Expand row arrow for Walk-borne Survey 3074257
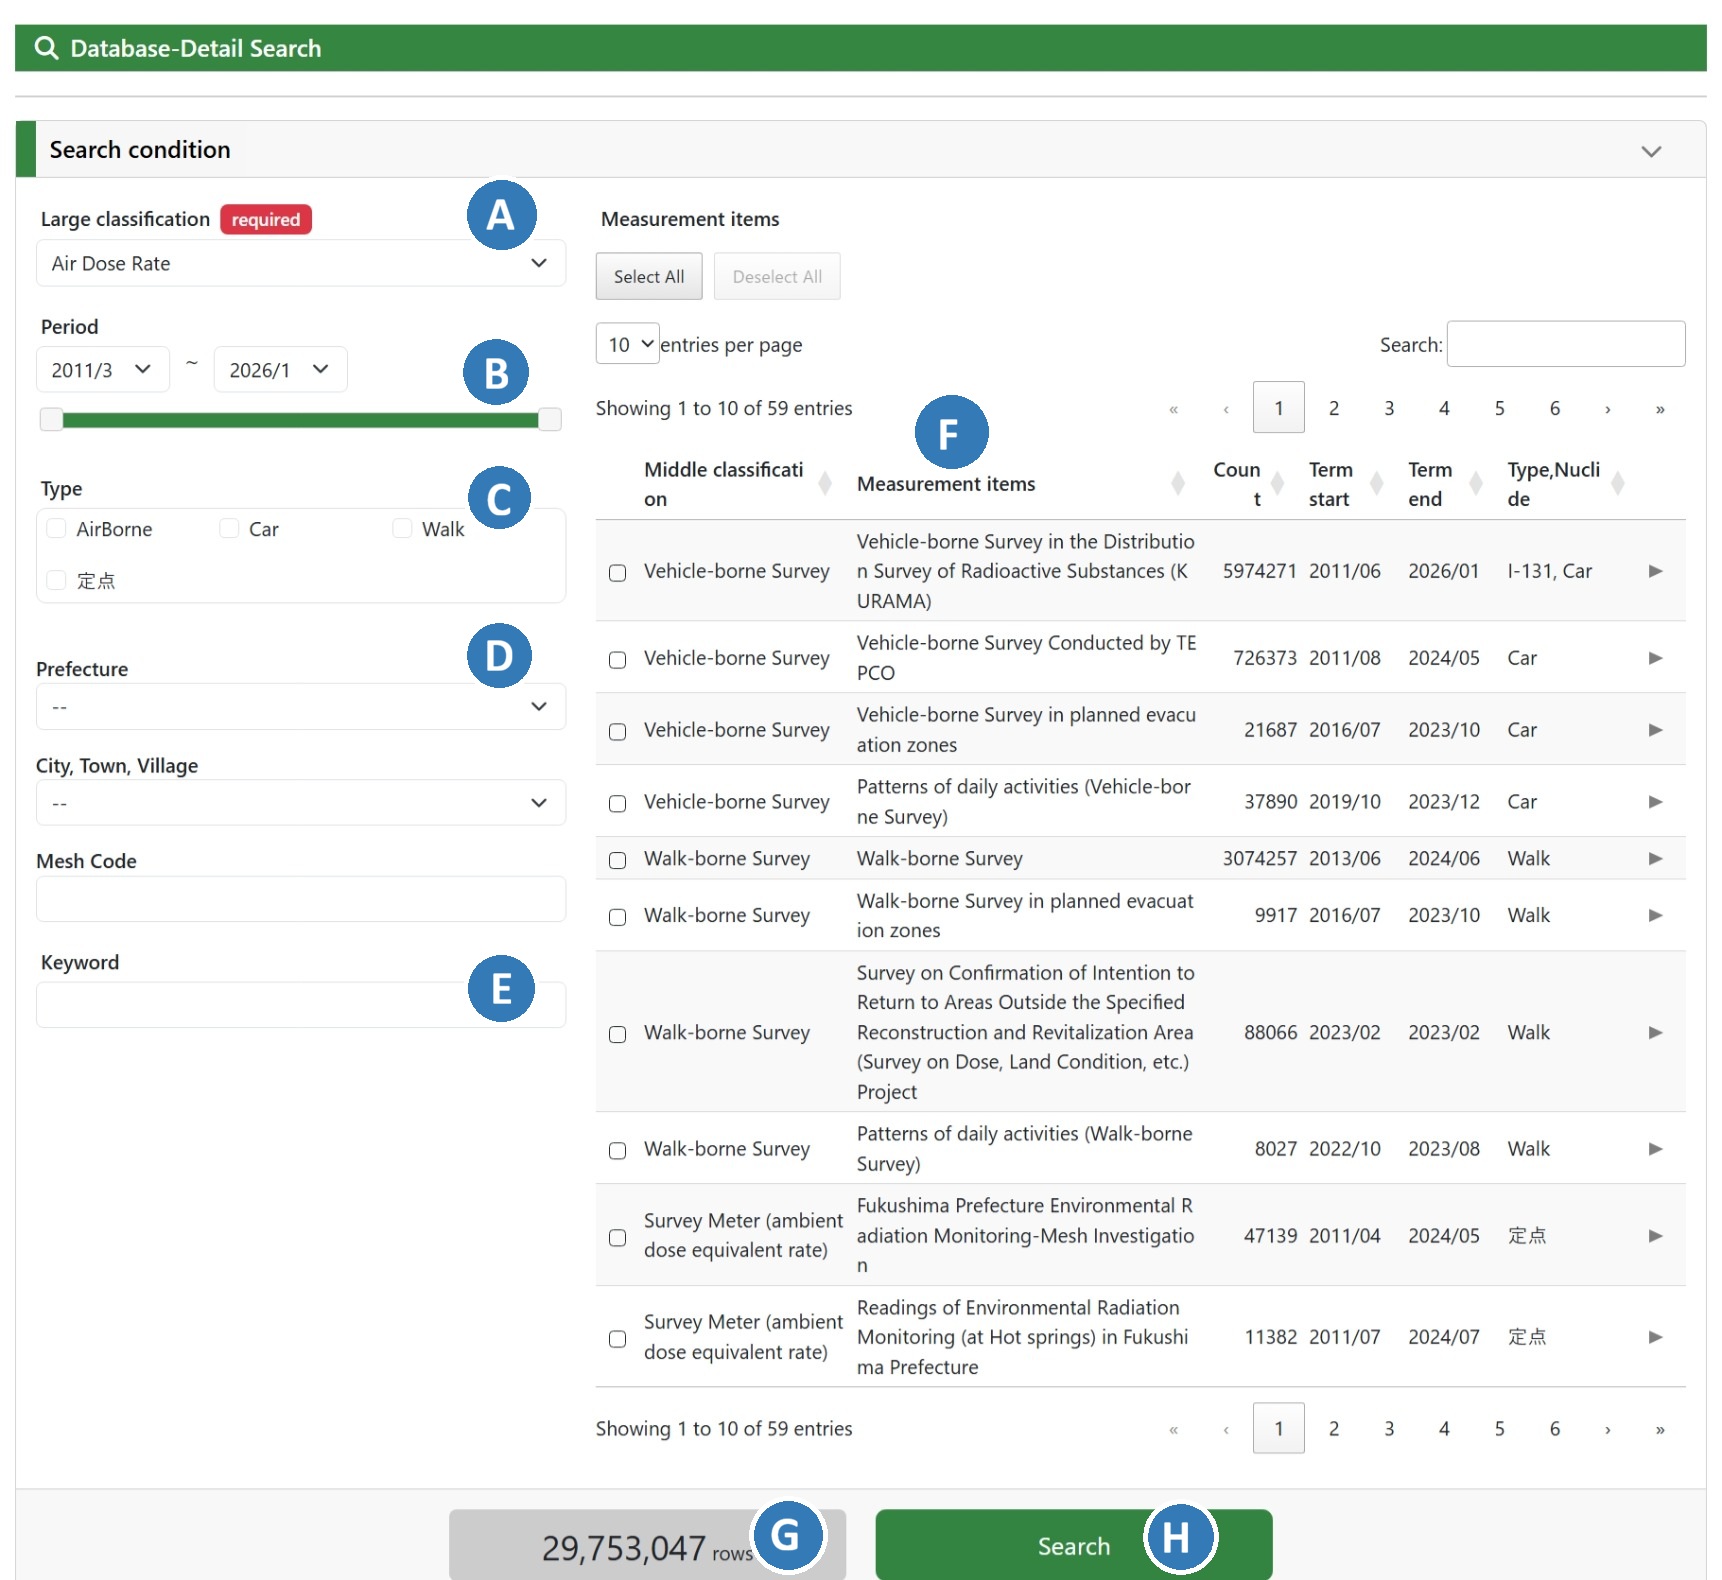This screenshot has height=1580, width=1722. (1655, 859)
